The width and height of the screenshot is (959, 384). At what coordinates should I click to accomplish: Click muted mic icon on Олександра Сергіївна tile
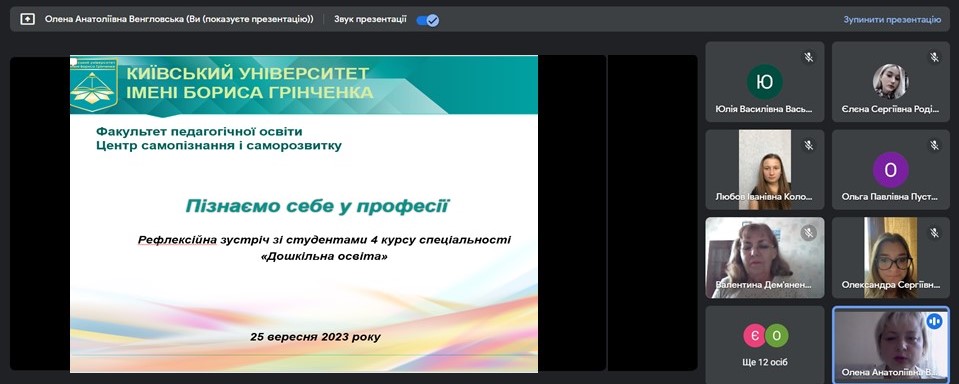click(x=934, y=233)
